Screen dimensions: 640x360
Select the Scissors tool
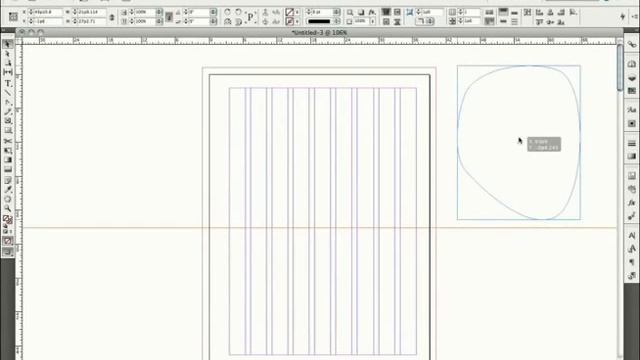click(x=7, y=141)
